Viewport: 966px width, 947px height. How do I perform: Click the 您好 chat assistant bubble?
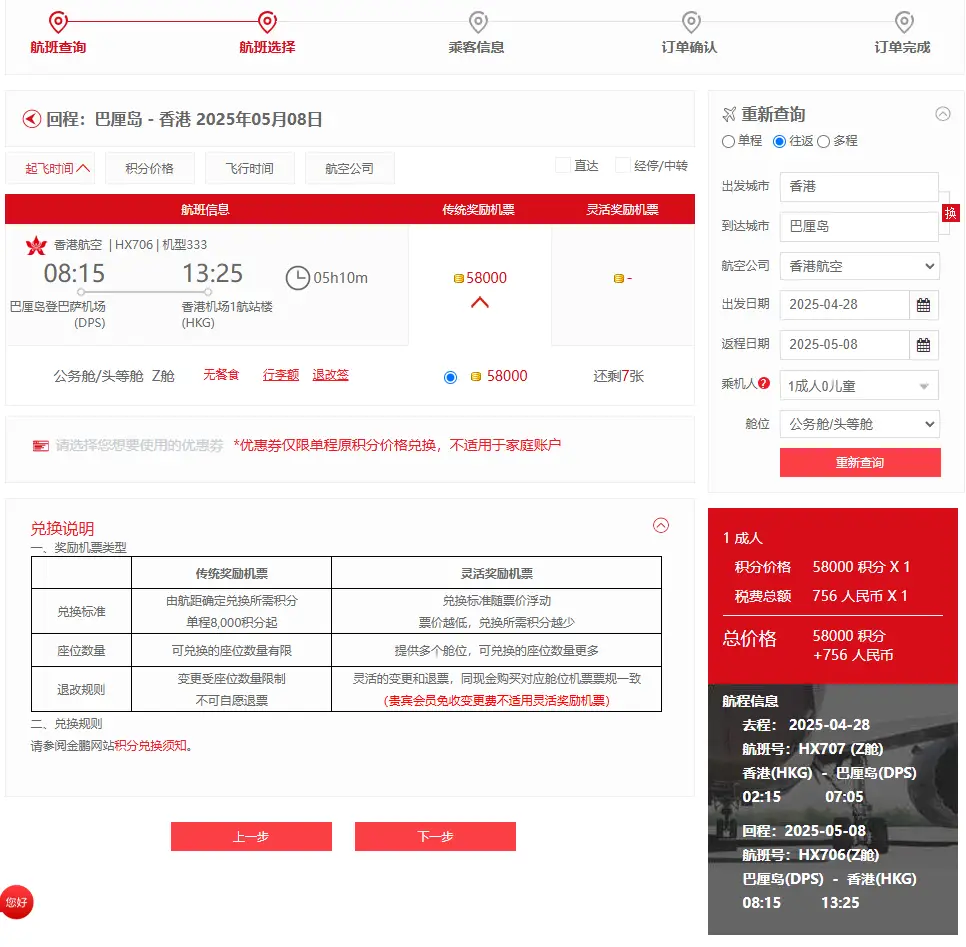pyautogui.click(x=17, y=903)
